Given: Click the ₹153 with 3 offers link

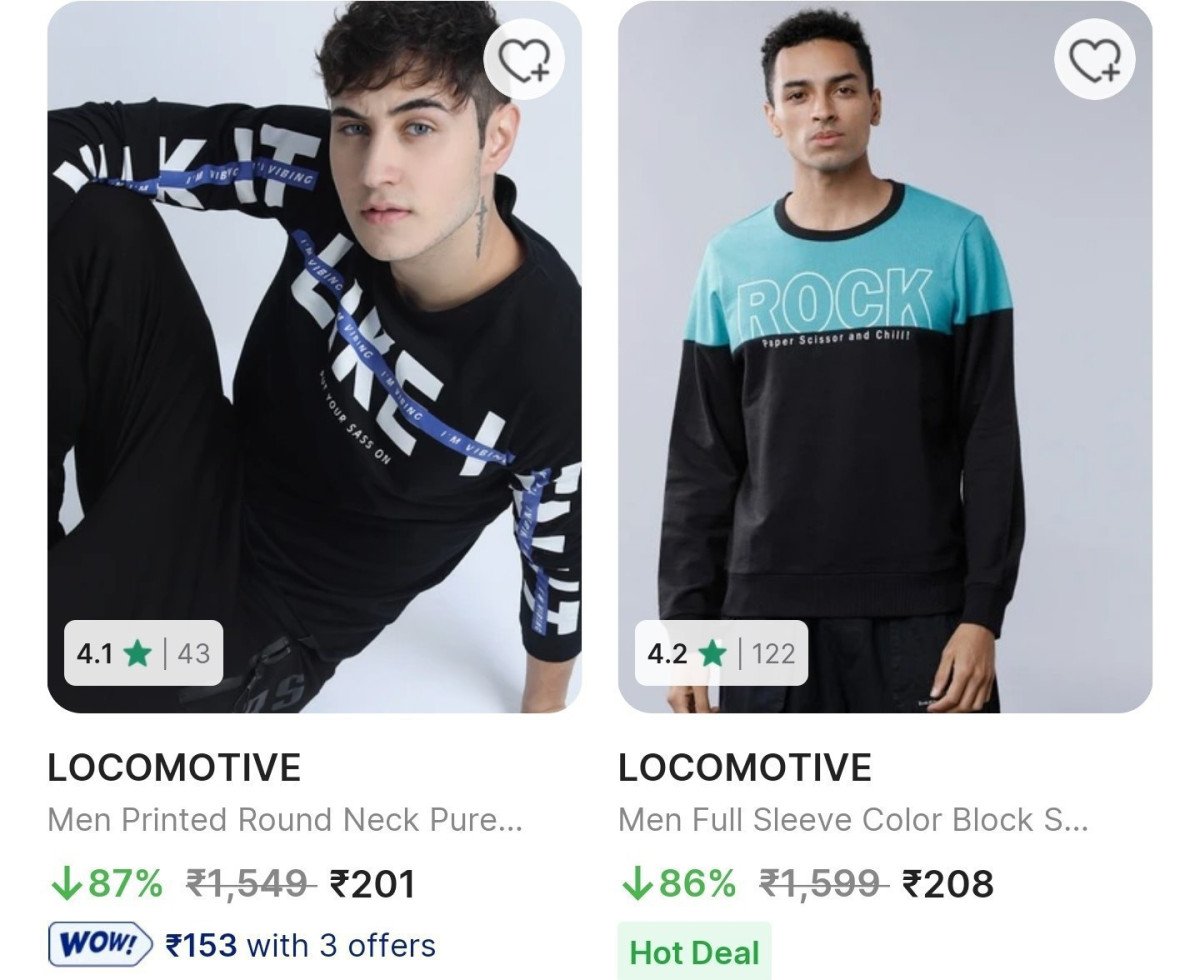Looking at the screenshot, I should [x=300, y=944].
